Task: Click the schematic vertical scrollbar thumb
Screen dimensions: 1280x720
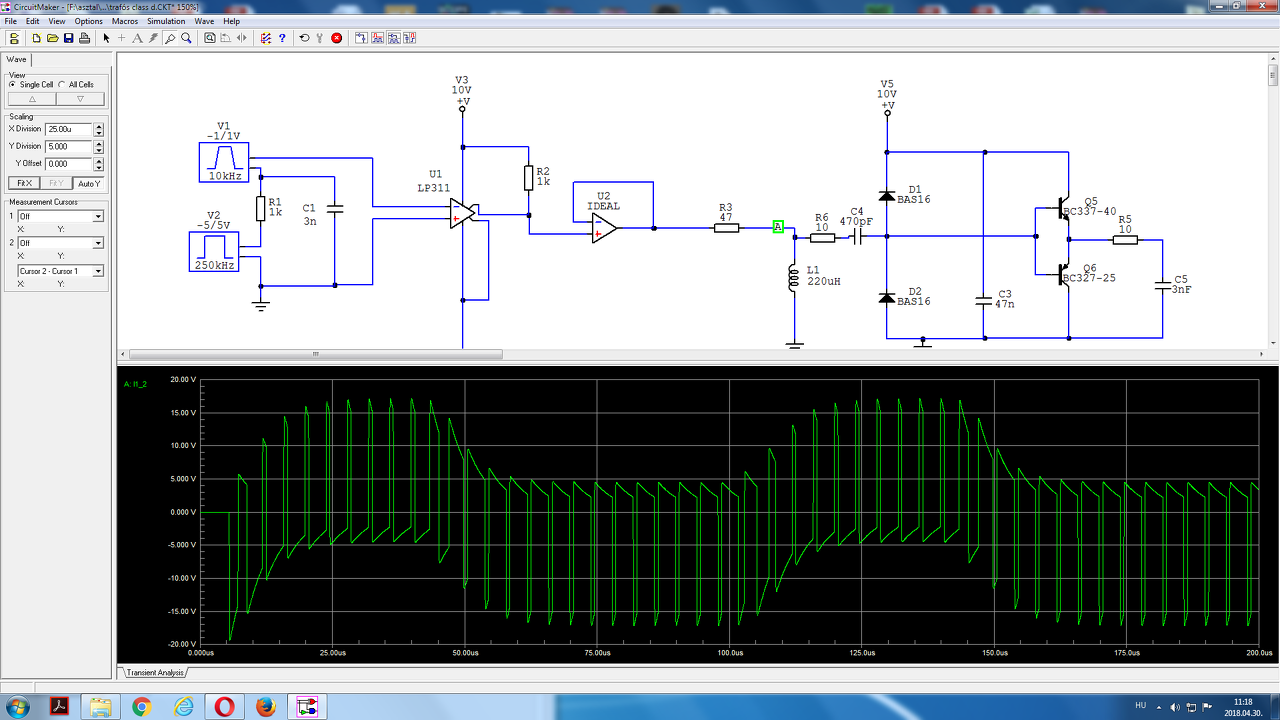Action: point(1273,75)
